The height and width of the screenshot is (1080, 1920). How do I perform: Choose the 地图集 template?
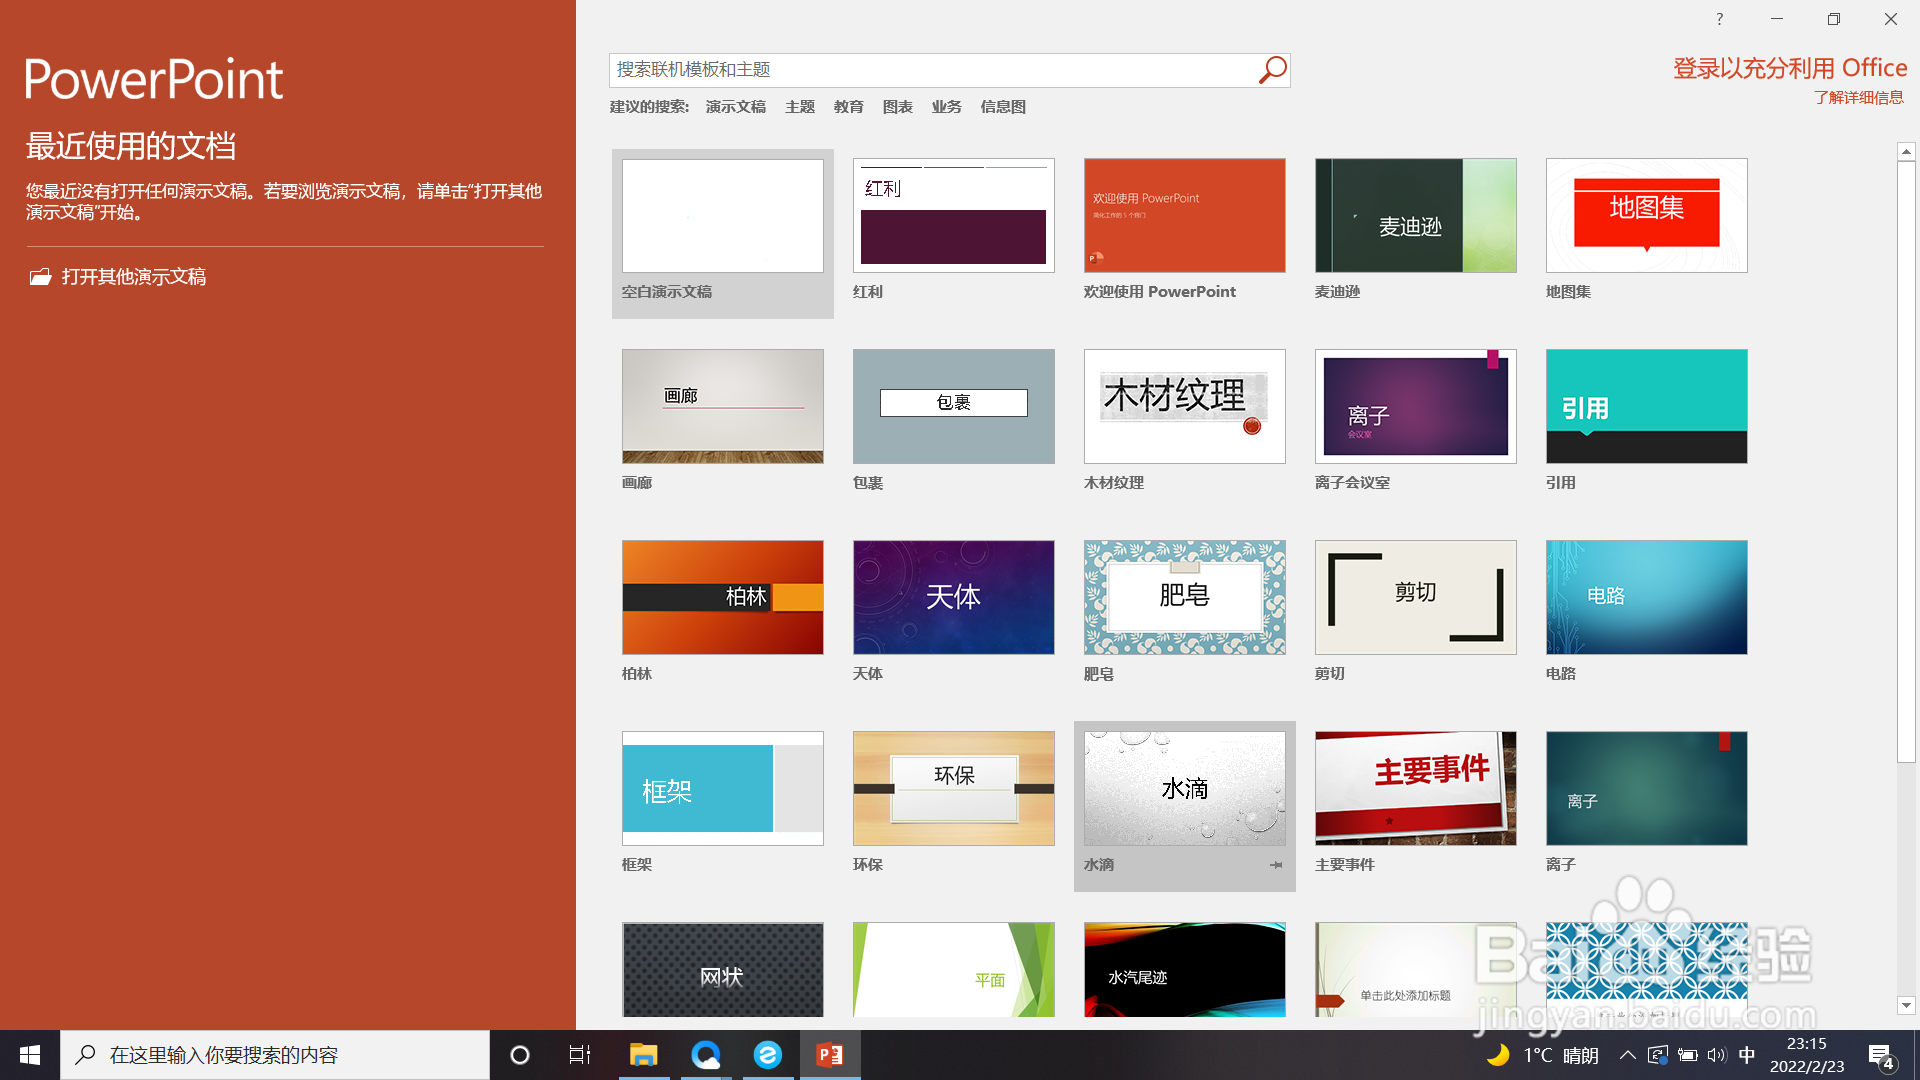1647,216
